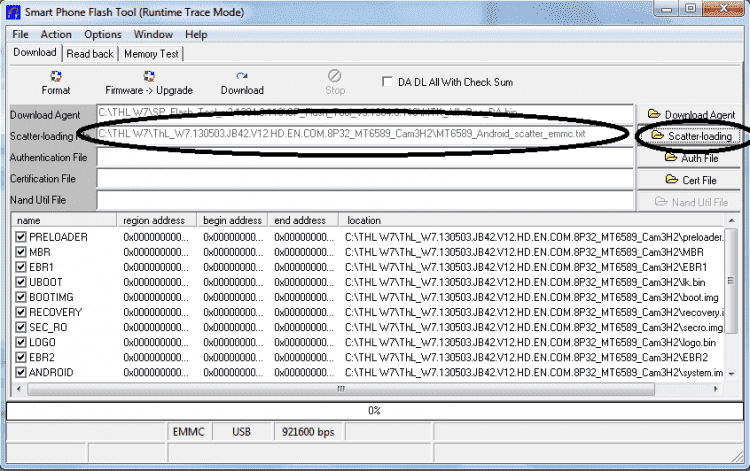Deselect the ANDROID partition
Viewport: 750px width, 471px height.
(21, 372)
